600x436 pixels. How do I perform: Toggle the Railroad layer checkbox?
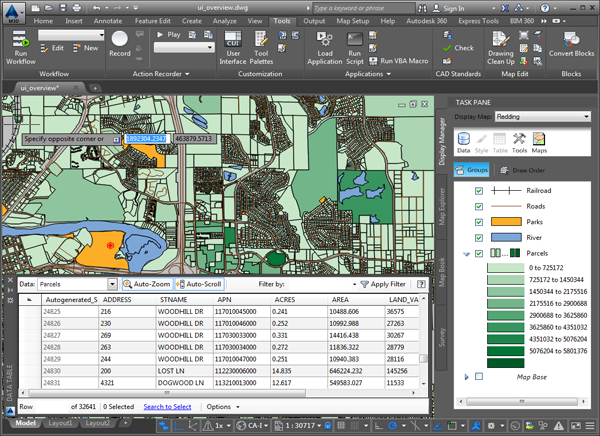(480, 190)
